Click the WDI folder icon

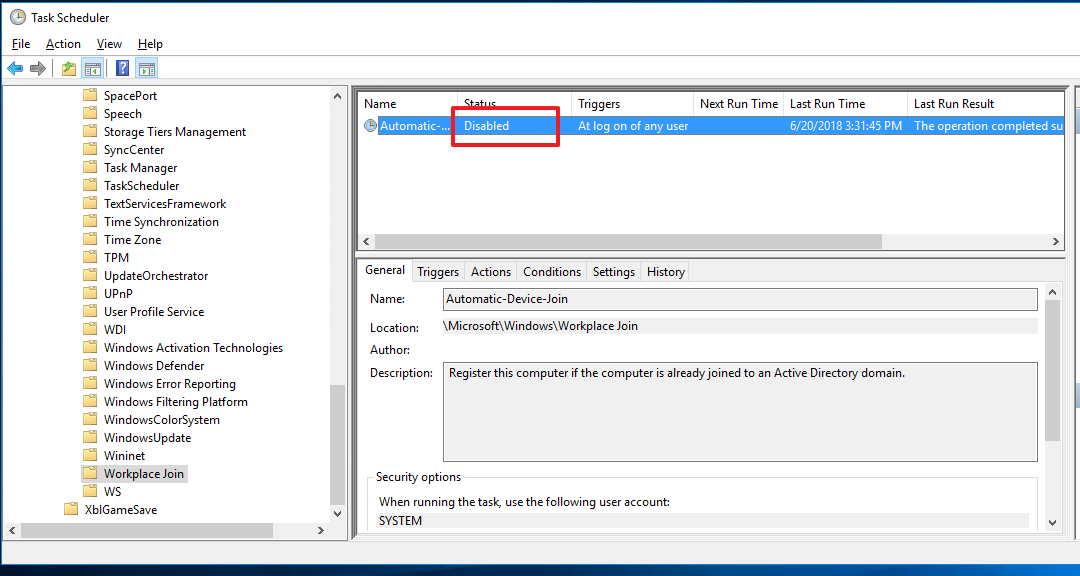pyautogui.click(x=90, y=329)
